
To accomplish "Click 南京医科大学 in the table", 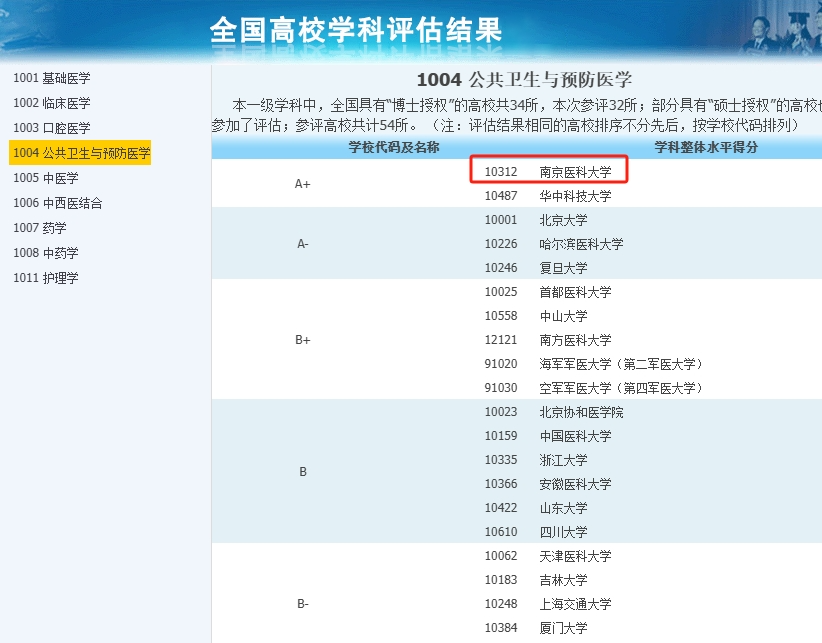I will coord(575,172).
